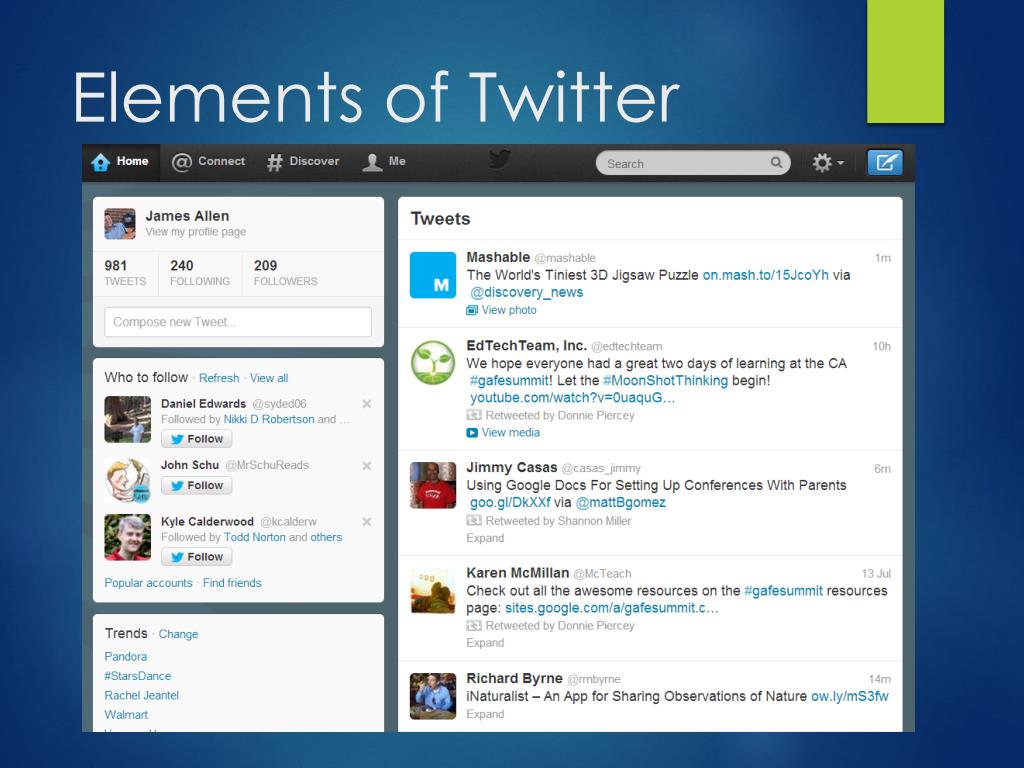Open Daniel Edwards avatar

pos(127,419)
